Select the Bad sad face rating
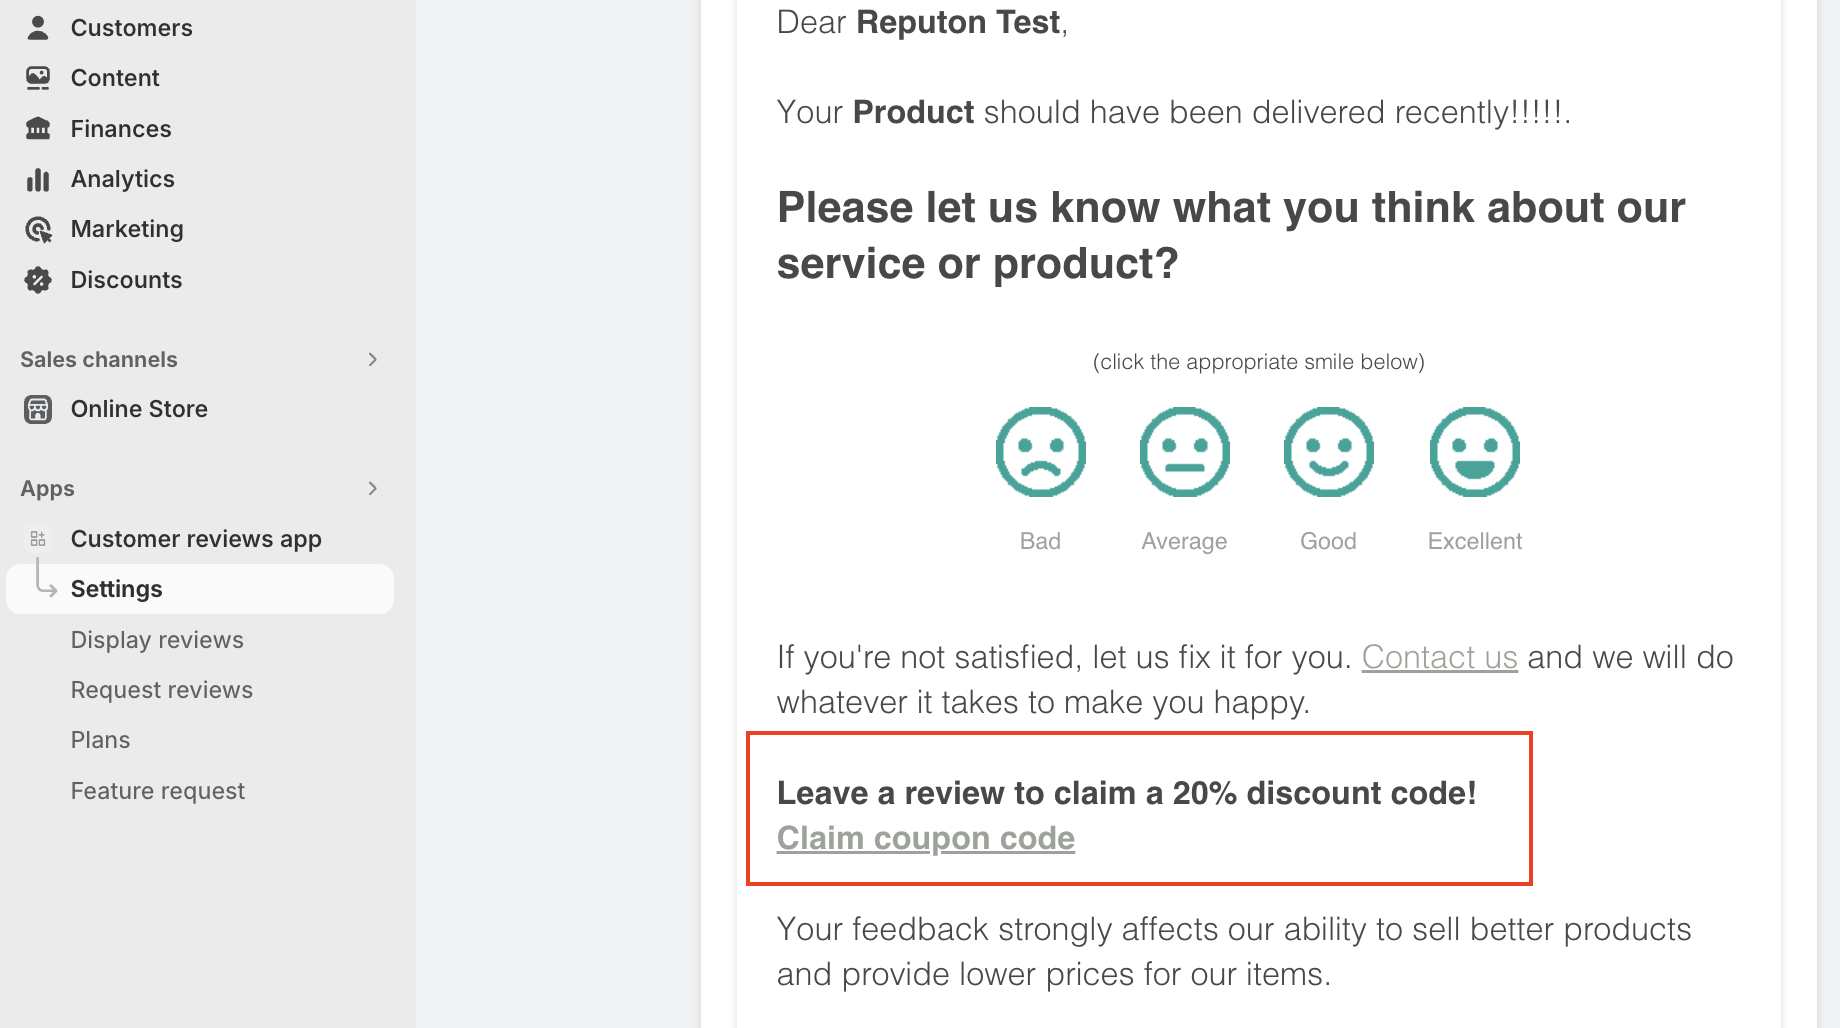This screenshot has width=1840, height=1028. (1040, 452)
